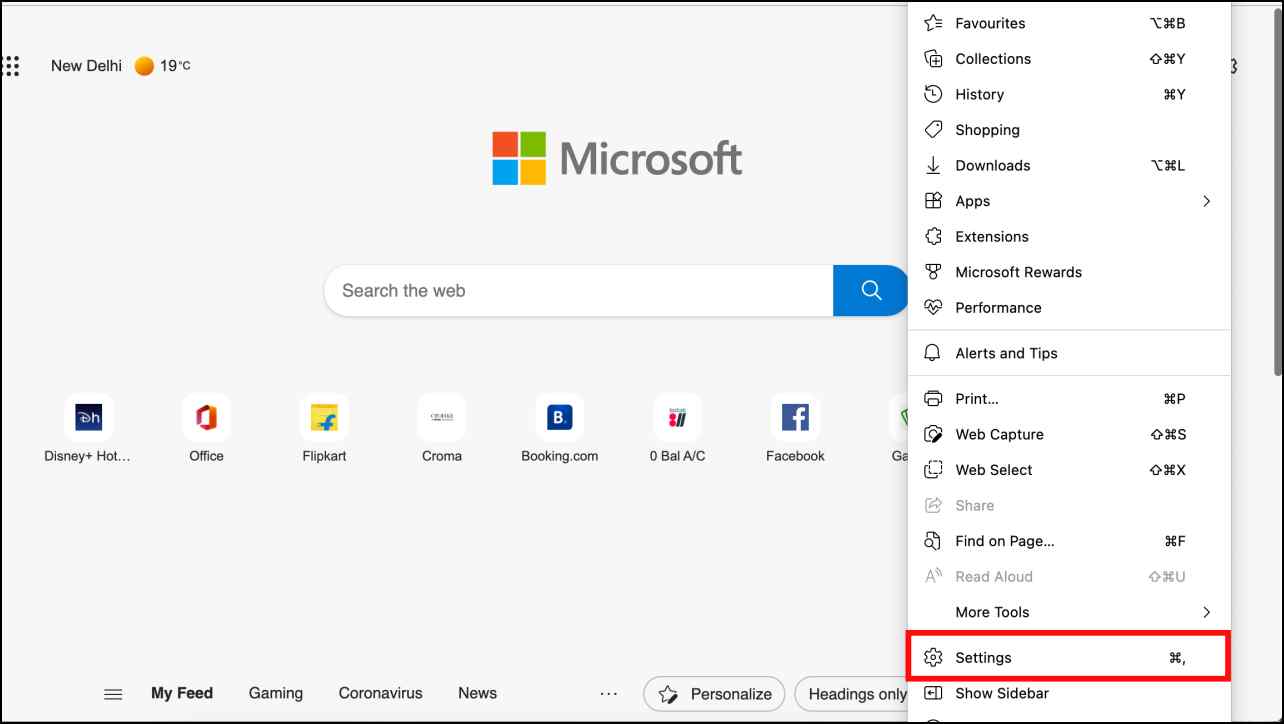Click the History clock icon
This screenshot has width=1284, height=724.
click(x=933, y=94)
